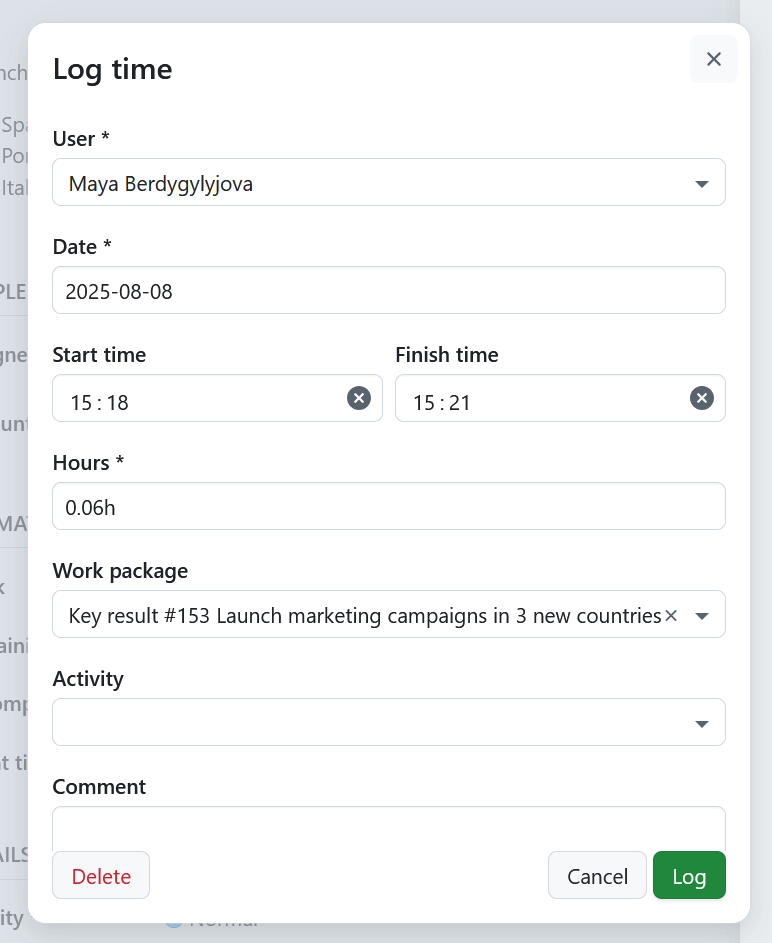Click the Date field showing 2025-08-08
This screenshot has width=772, height=943.
coord(389,290)
